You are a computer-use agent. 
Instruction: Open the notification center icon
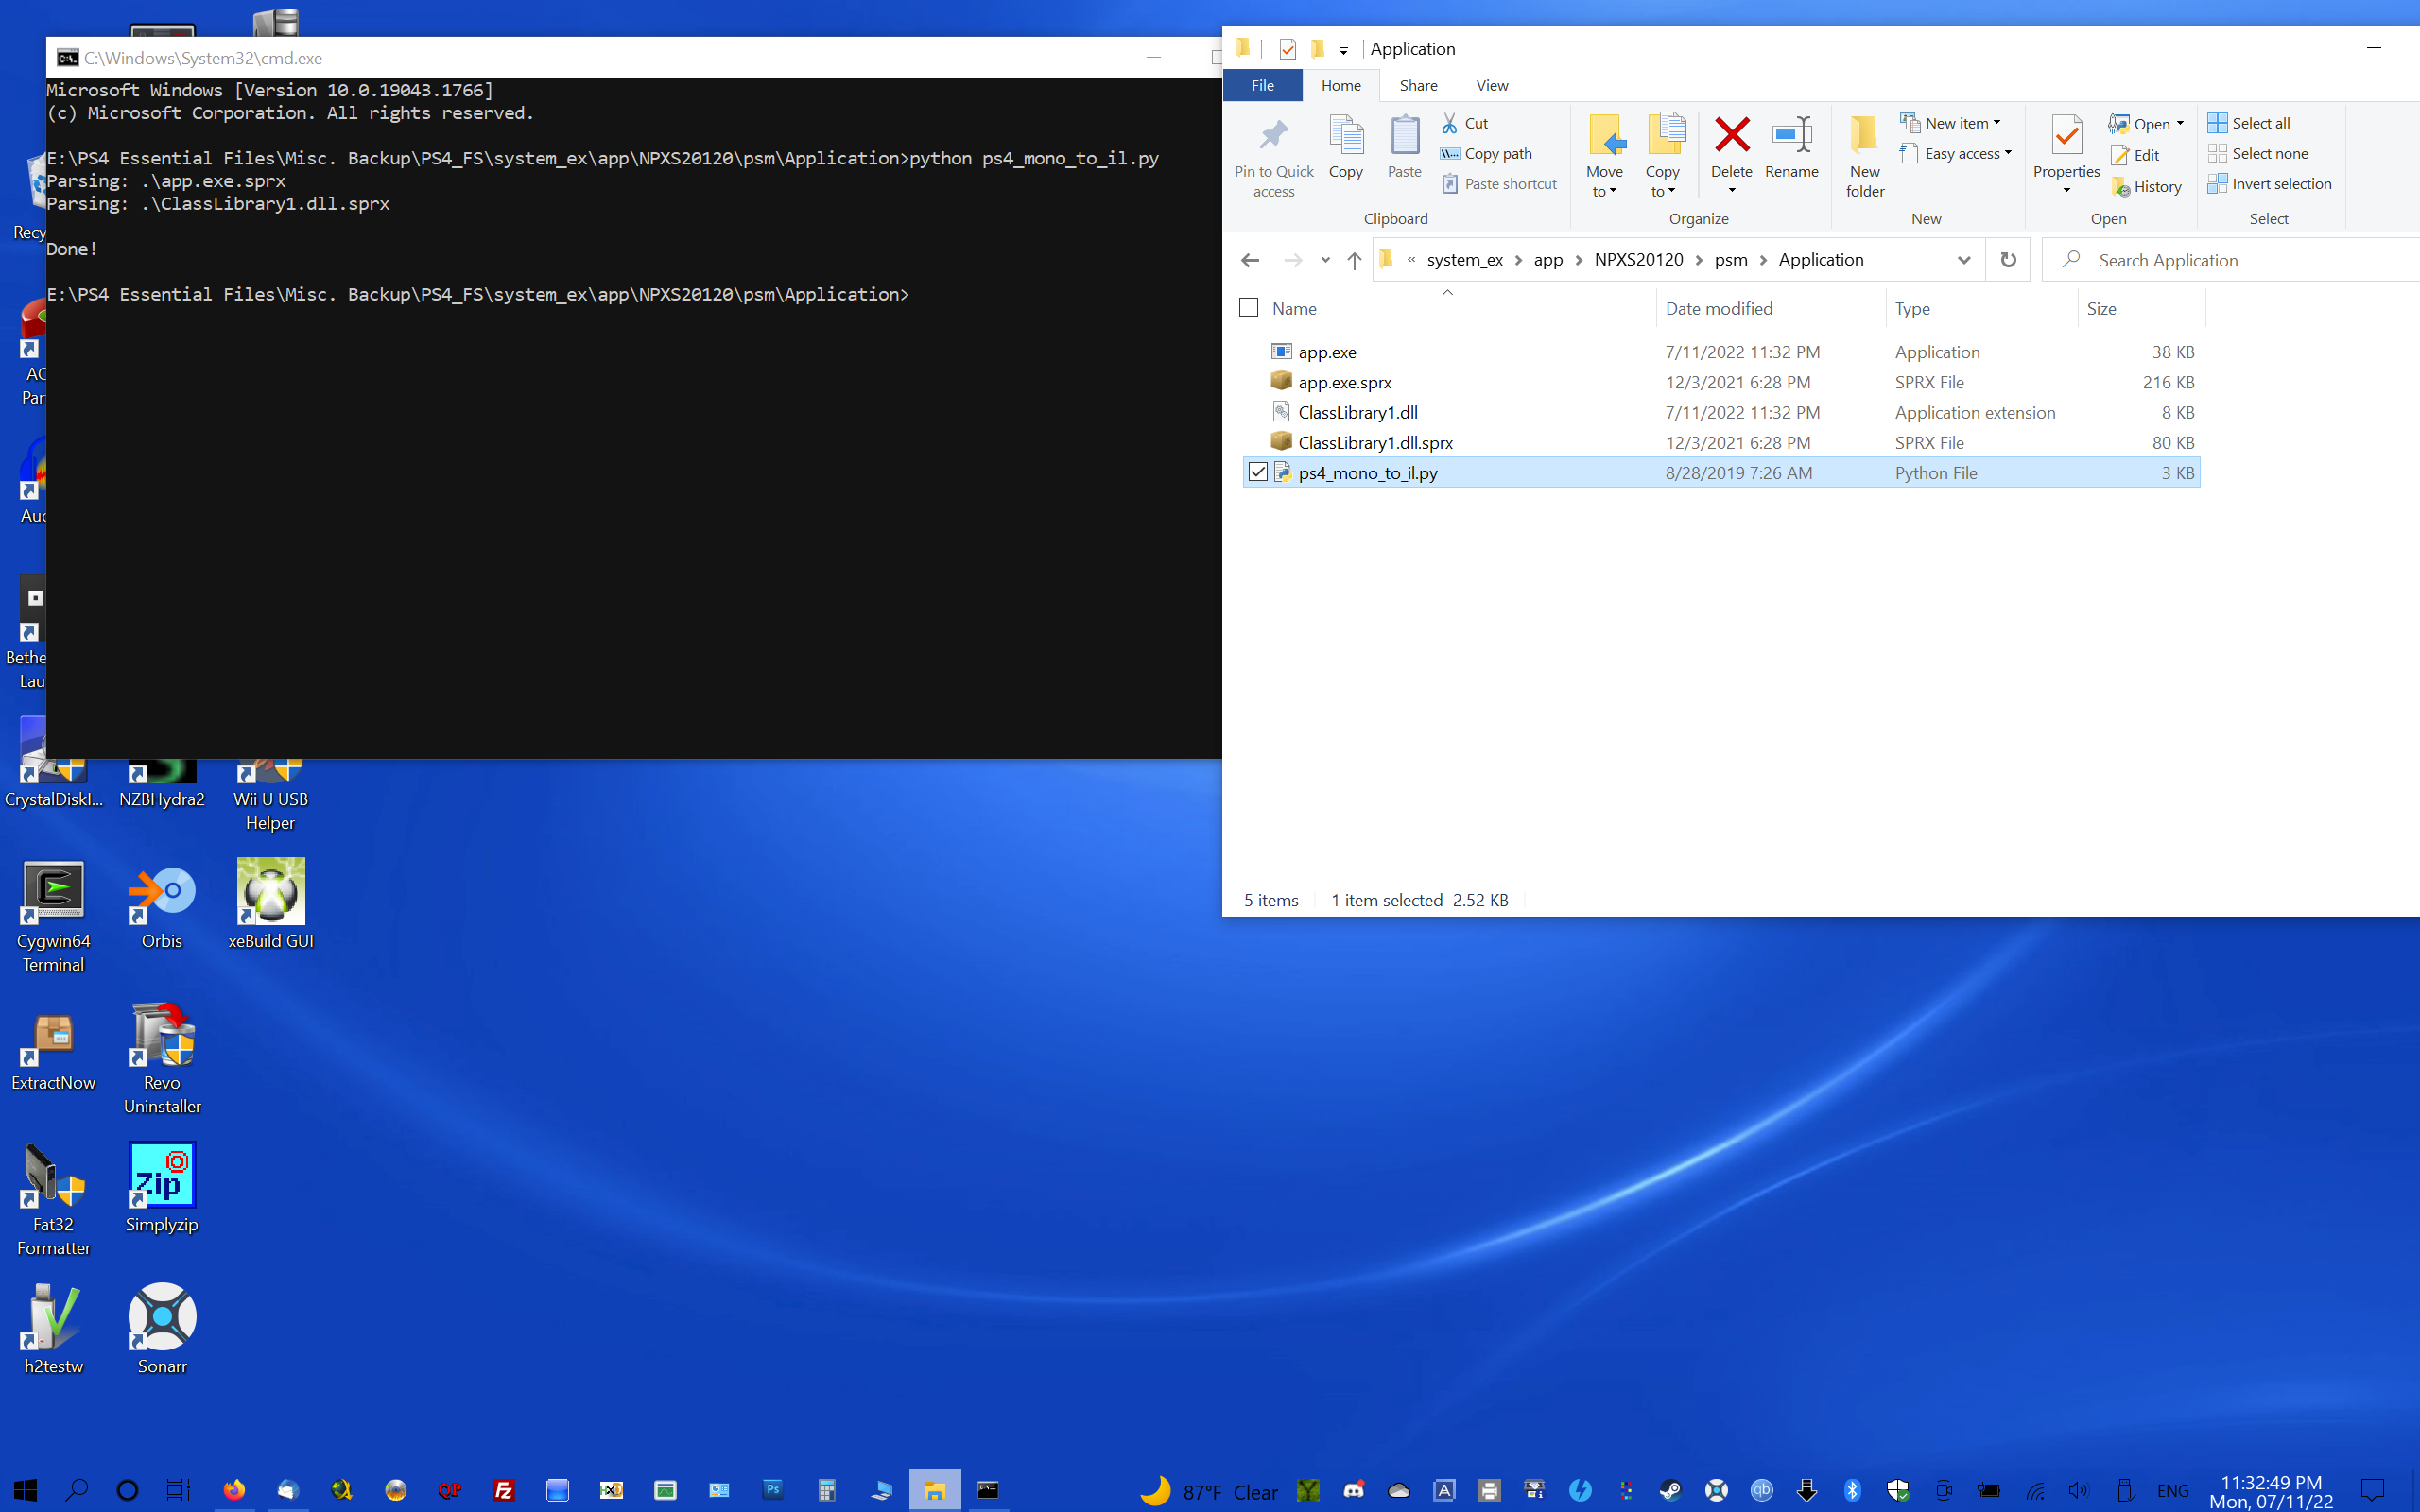(2372, 1490)
